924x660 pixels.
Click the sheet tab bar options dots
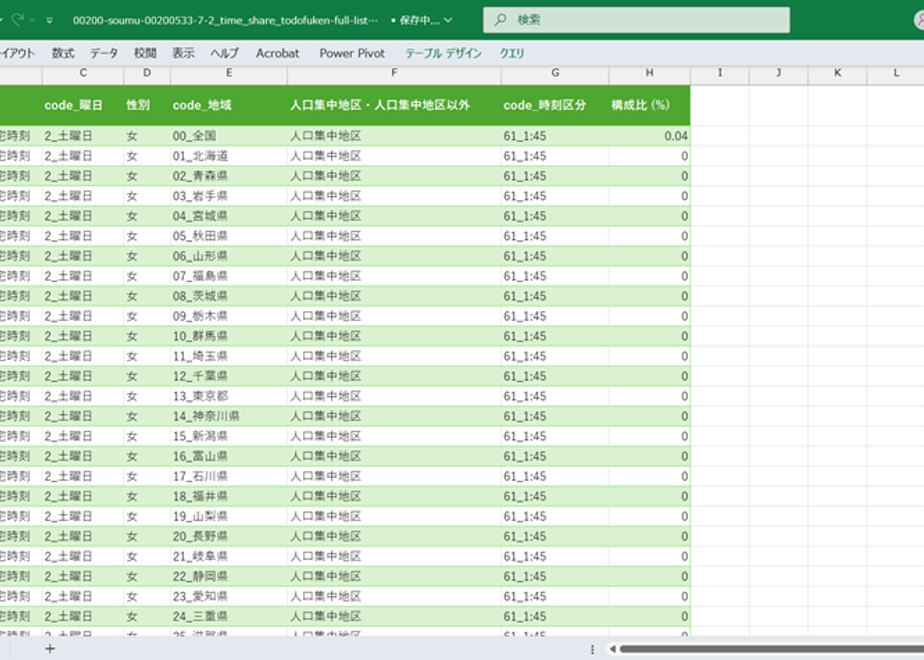592,649
